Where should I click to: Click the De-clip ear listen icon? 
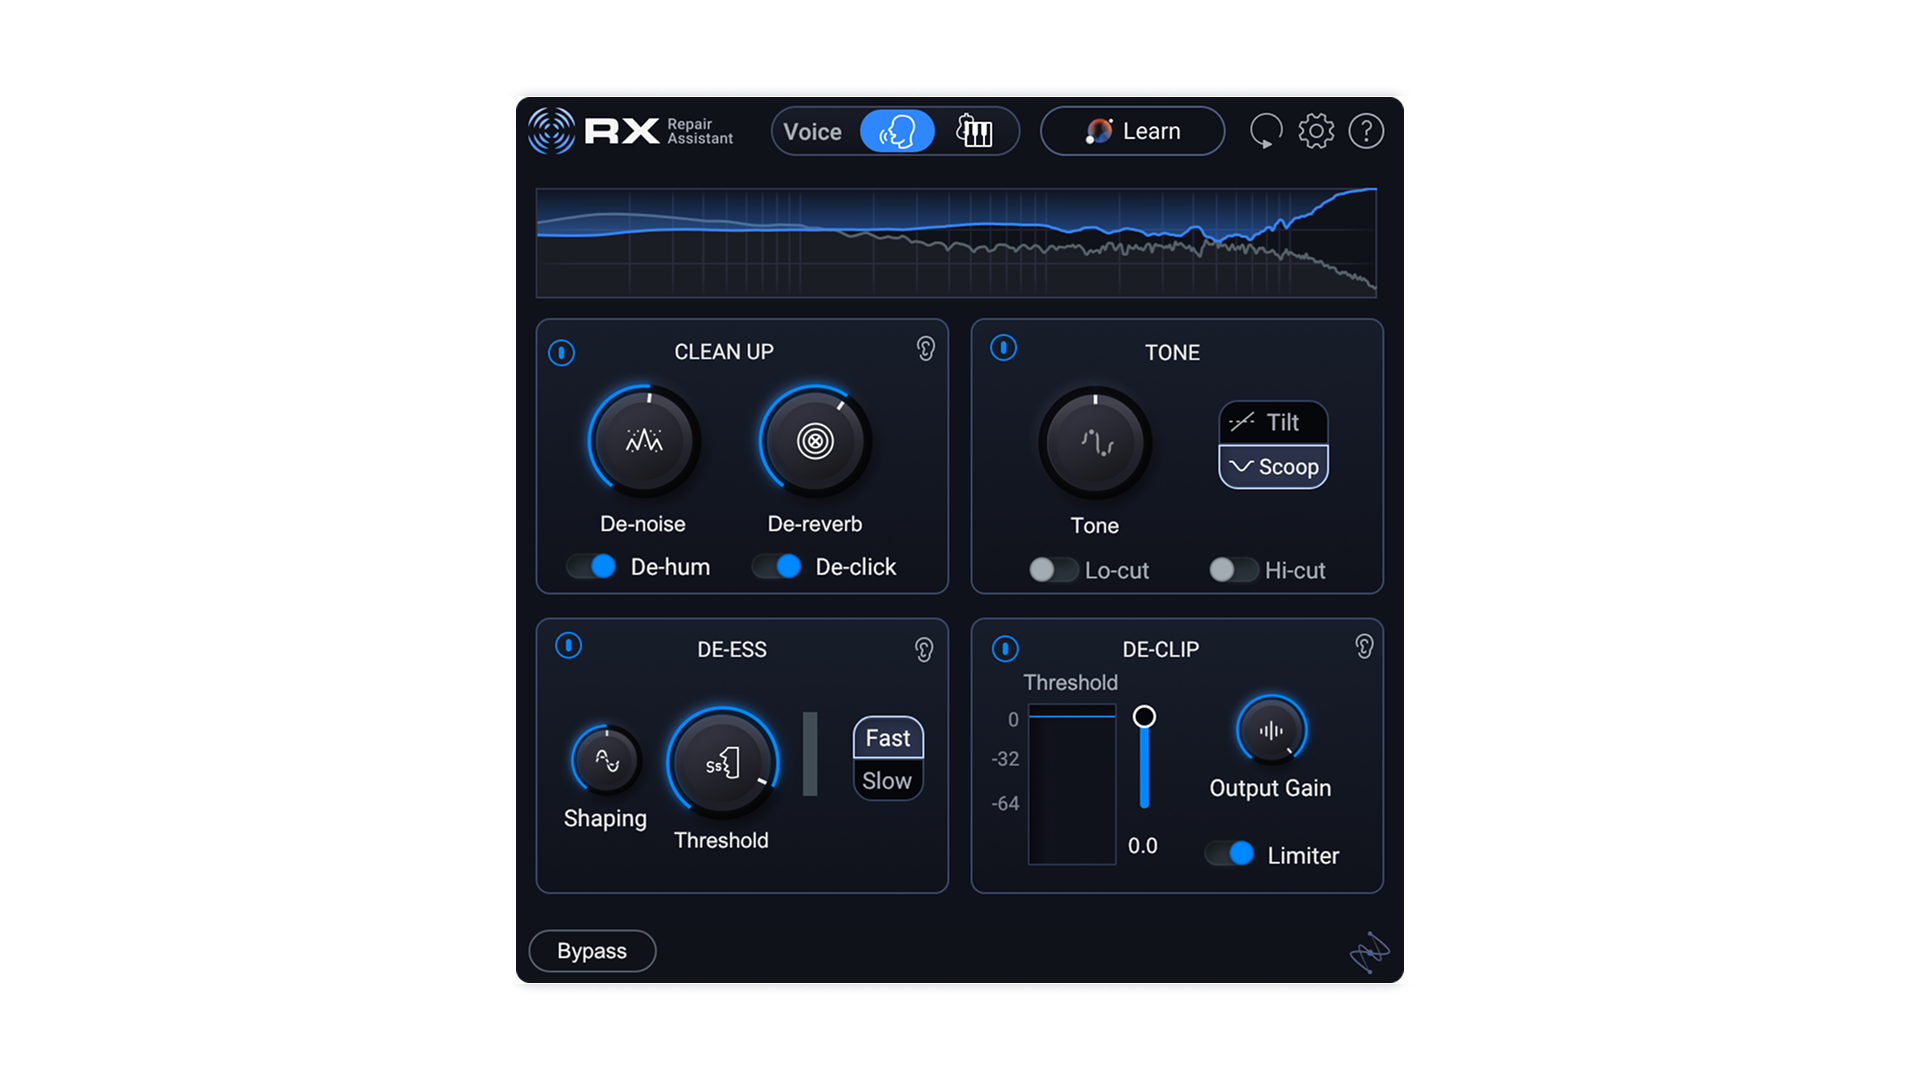tap(1364, 646)
